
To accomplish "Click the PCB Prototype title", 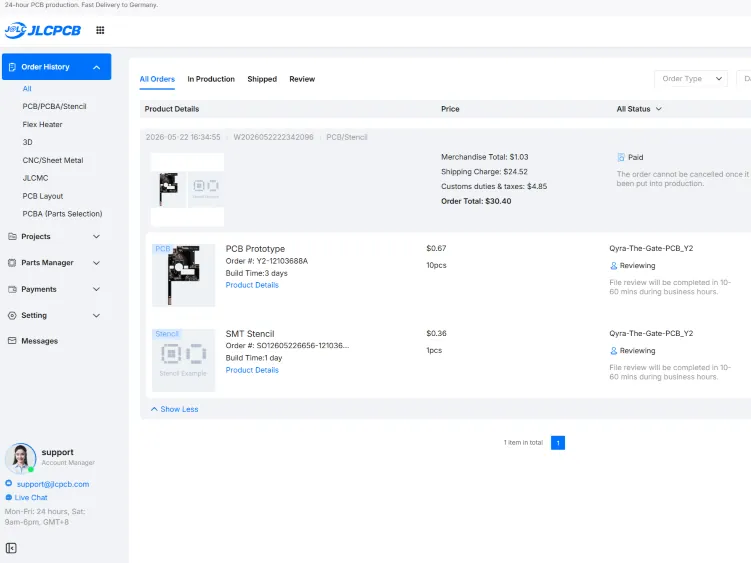I will (x=255, y=249).
